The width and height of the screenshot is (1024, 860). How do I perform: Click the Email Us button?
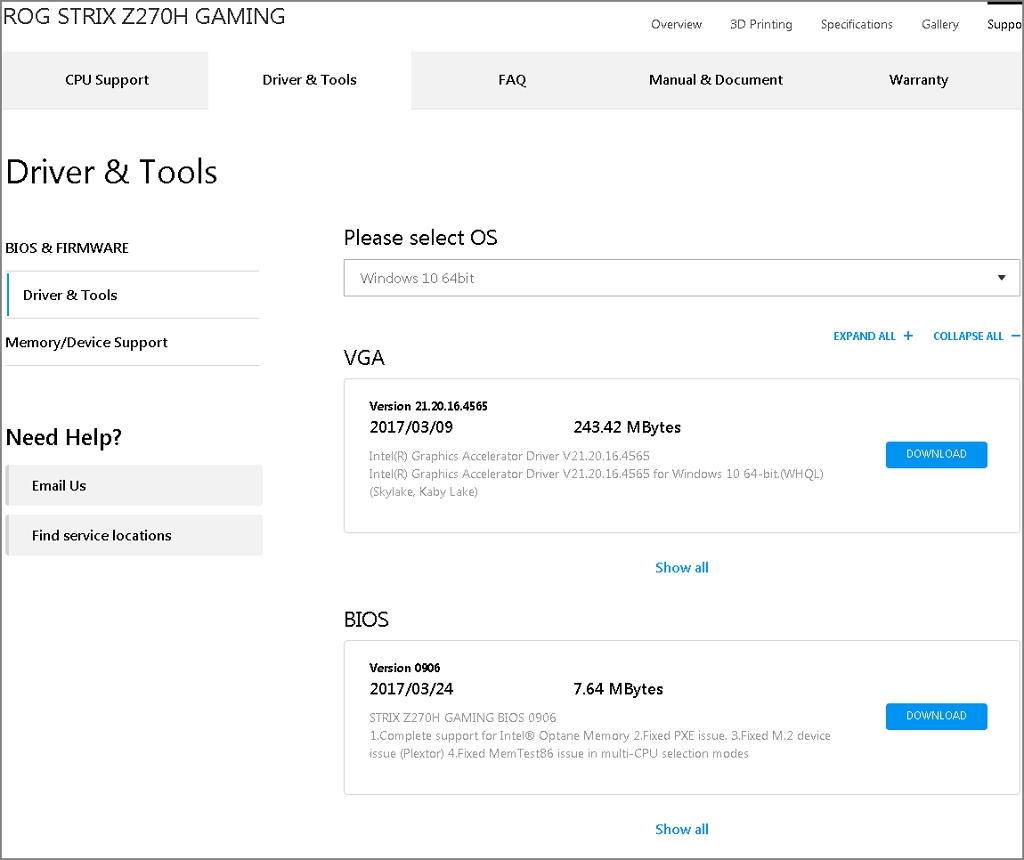click(x=134, y=485)
